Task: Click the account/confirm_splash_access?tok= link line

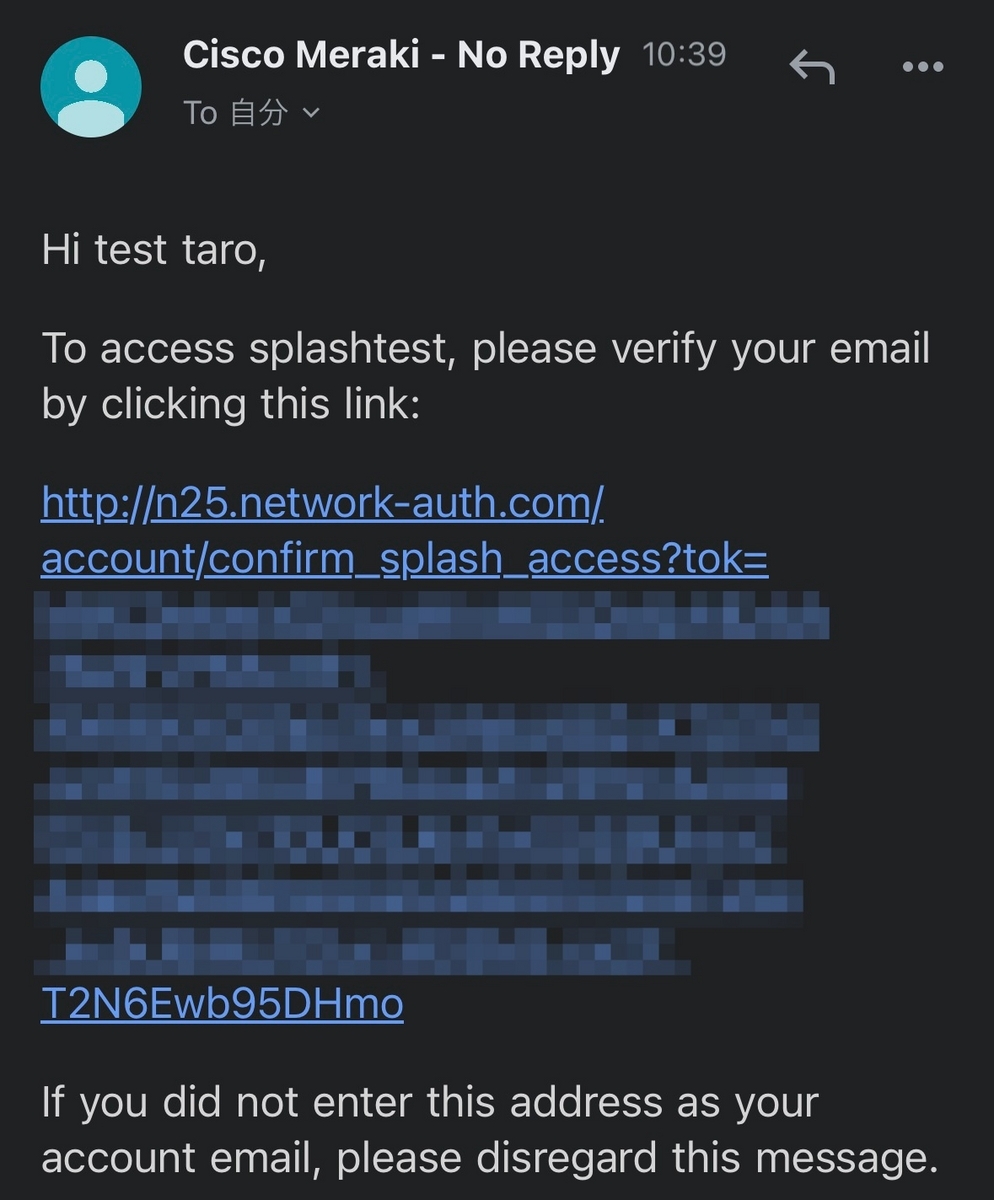Action: pos(404,560)
